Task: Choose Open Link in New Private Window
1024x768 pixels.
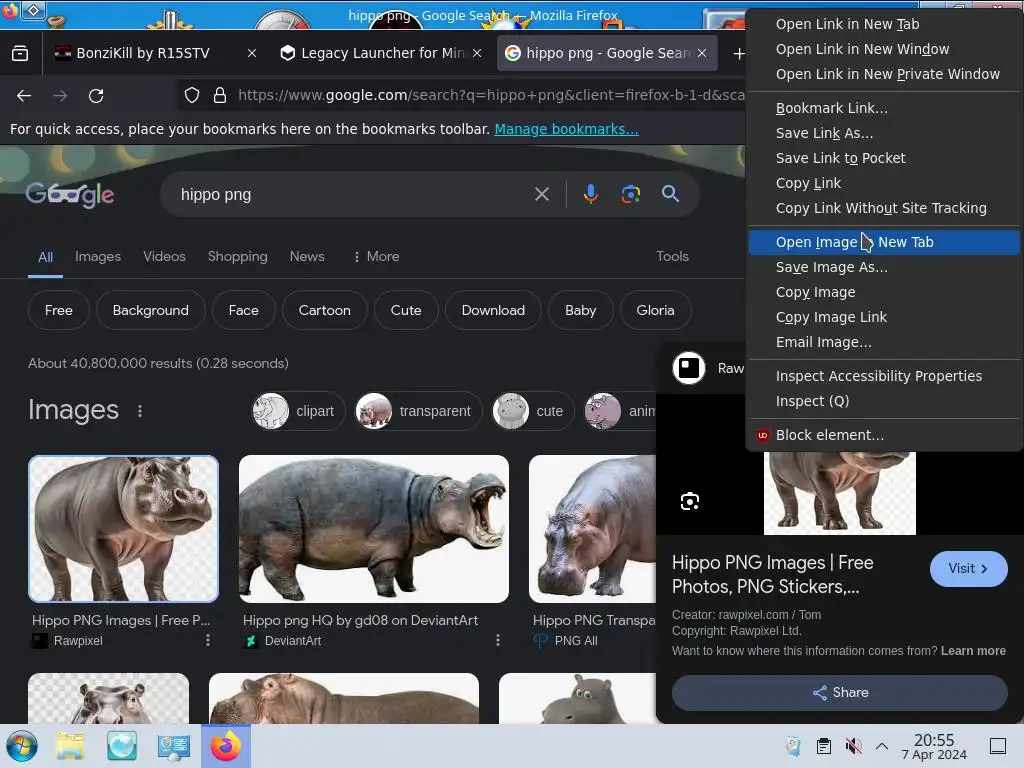Action: tap(884, 74)
